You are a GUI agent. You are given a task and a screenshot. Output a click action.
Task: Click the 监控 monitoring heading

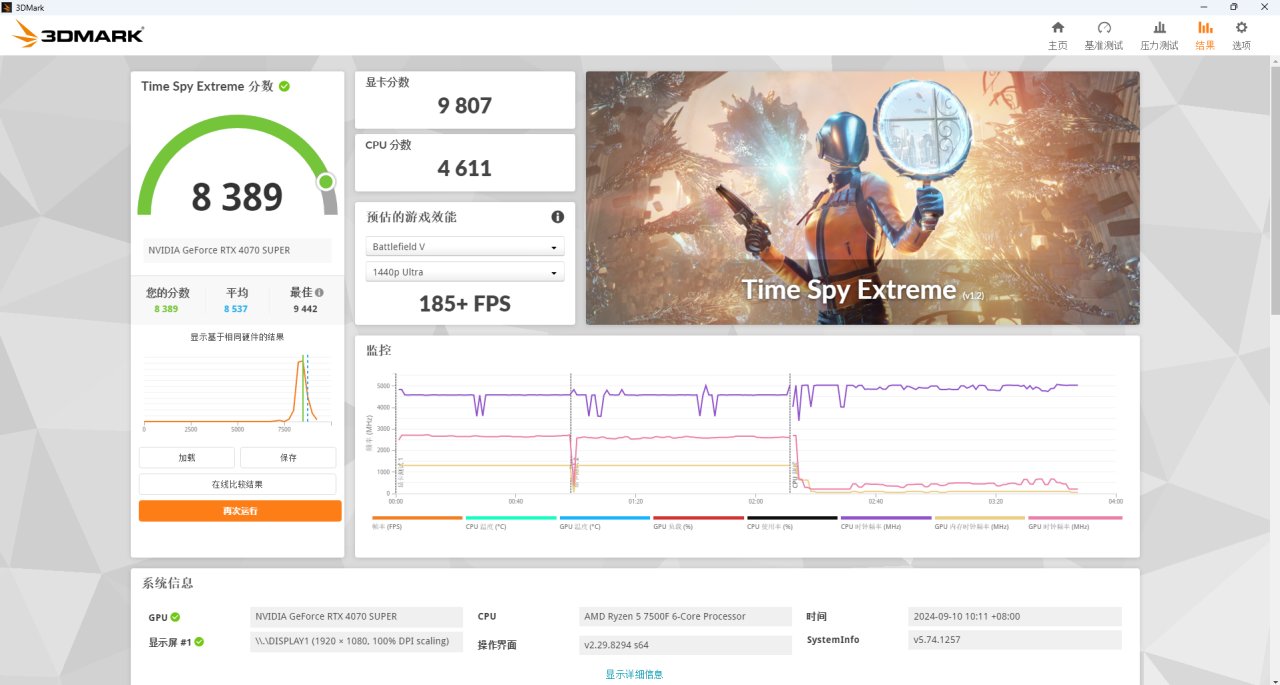click(x=379, y=350)
